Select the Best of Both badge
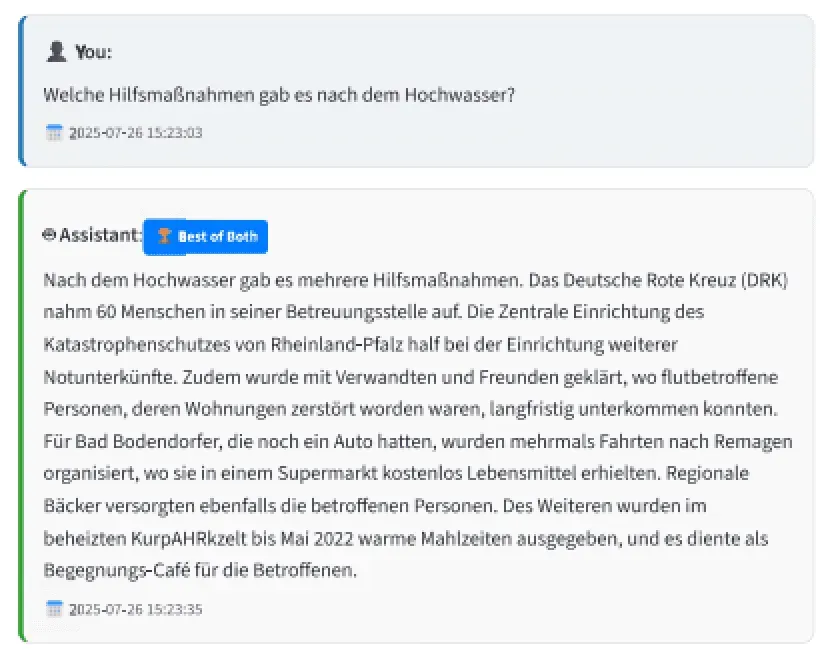836x662 pixels. click(205, 237)
